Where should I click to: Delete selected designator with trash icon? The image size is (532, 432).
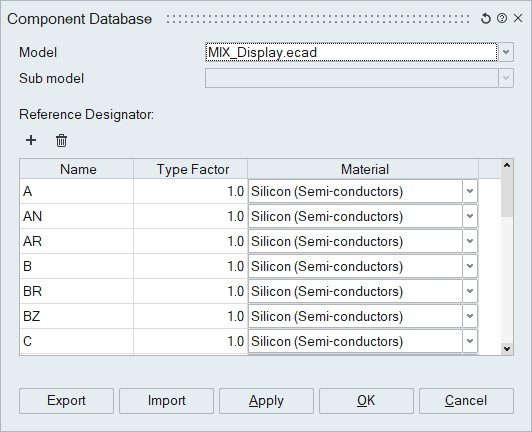pyautogui.click(x=61, y=140)
